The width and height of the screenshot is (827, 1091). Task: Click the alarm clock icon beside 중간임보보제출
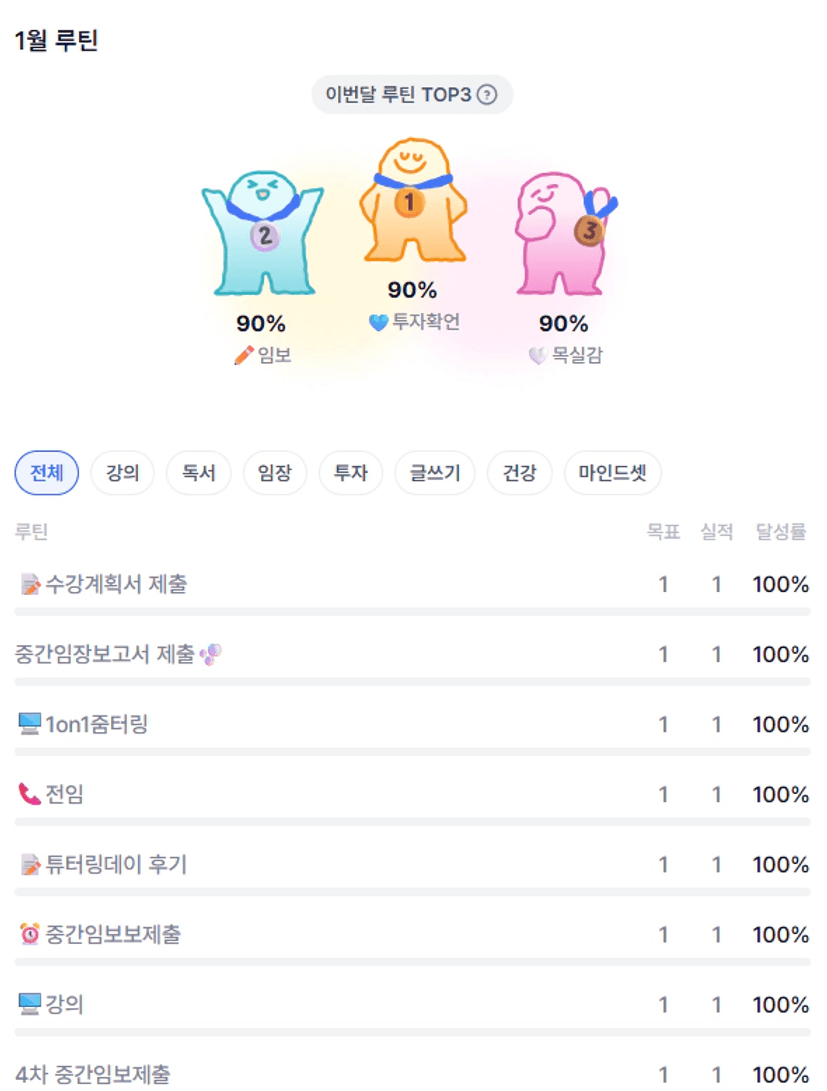tap(29, 935)
